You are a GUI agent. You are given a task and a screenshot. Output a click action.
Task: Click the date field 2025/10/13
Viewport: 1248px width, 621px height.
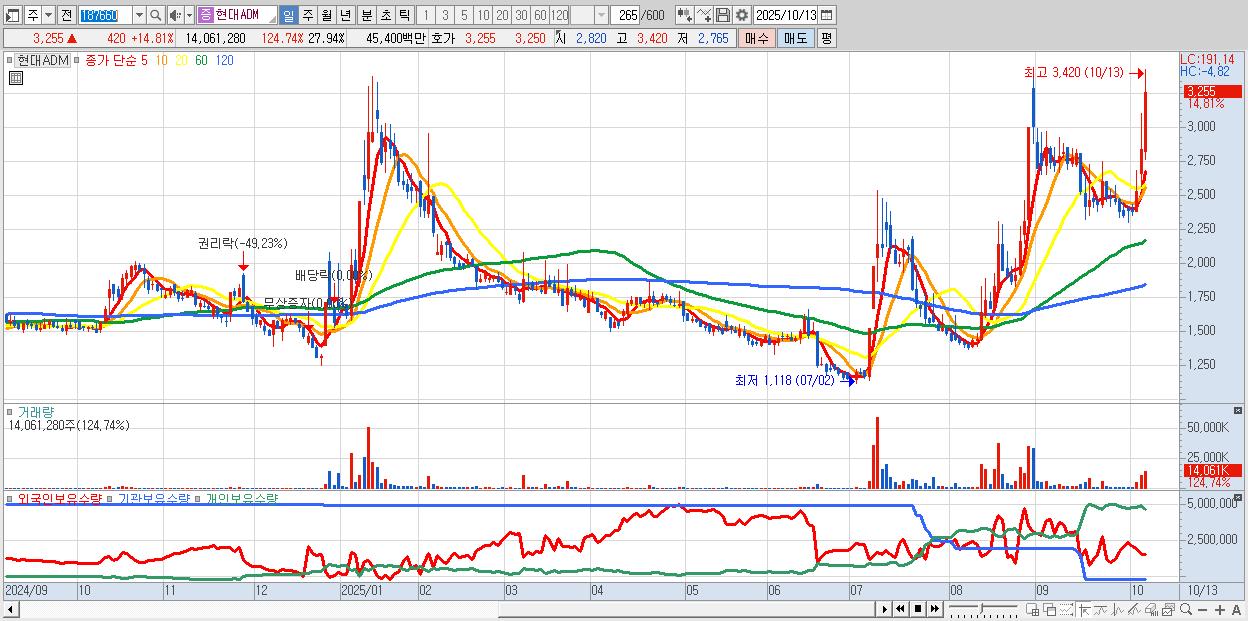(x=786, y=15)
